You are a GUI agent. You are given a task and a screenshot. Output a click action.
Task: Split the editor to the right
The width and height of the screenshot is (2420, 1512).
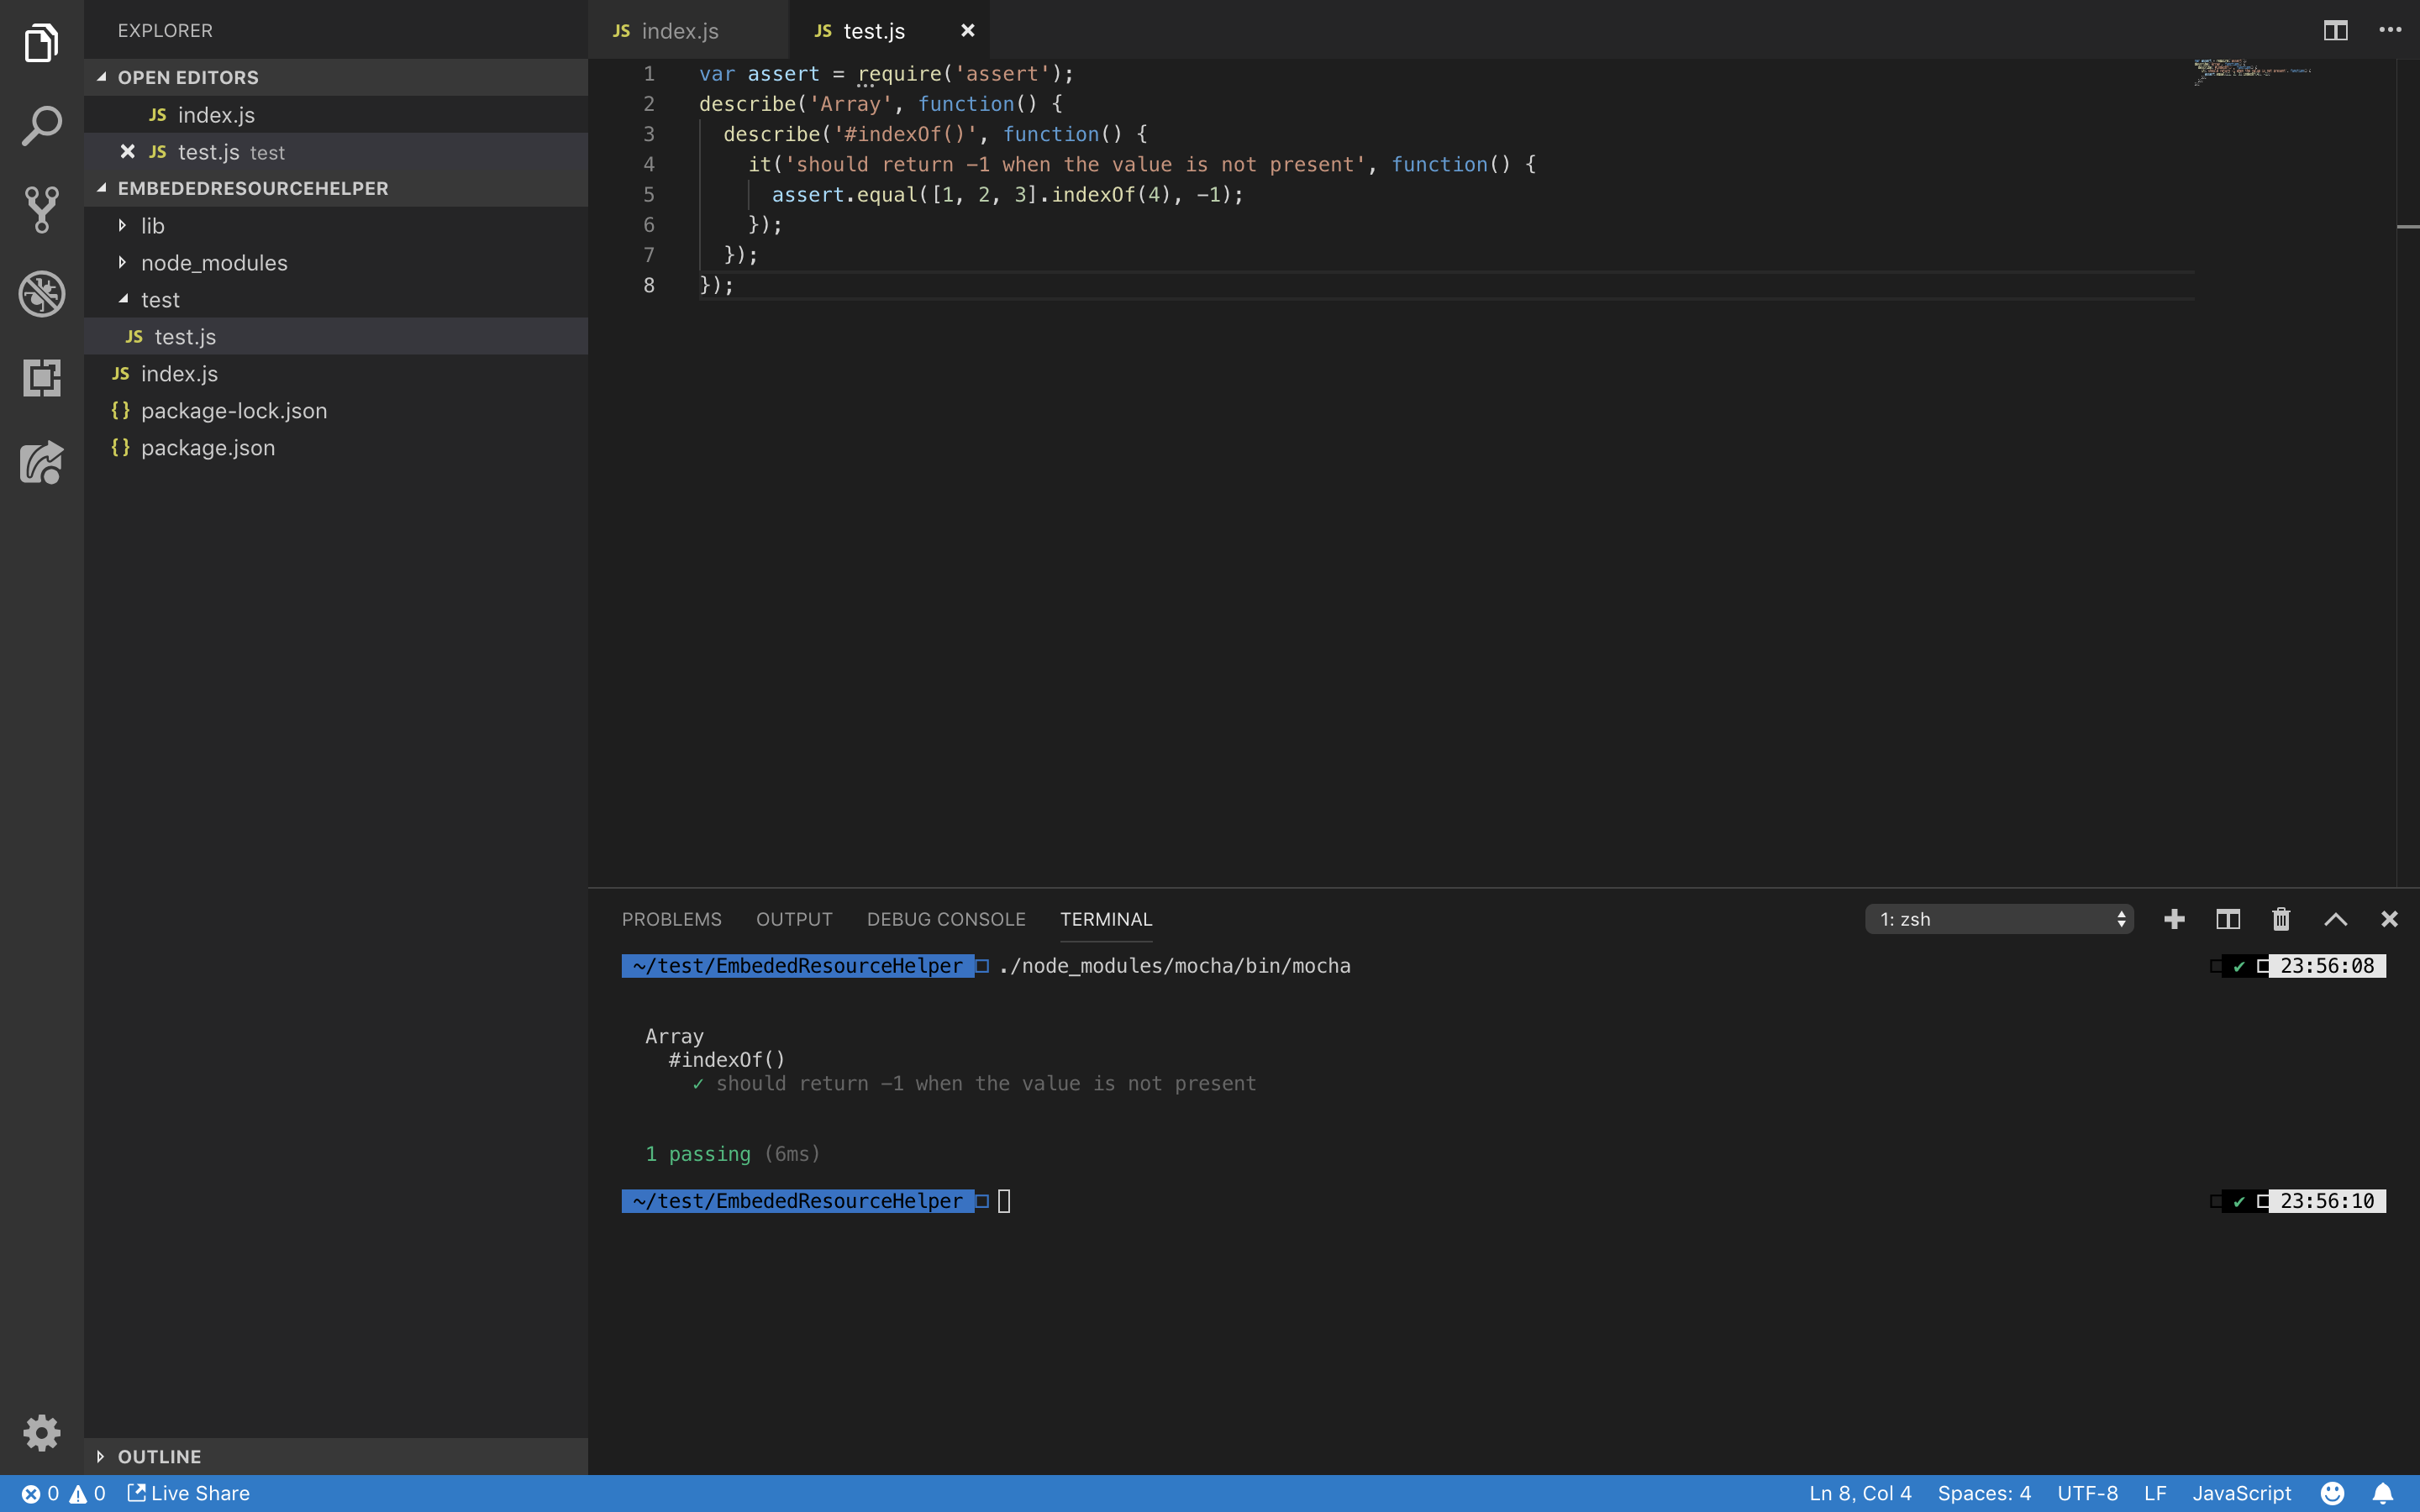tap(2335, 30)
